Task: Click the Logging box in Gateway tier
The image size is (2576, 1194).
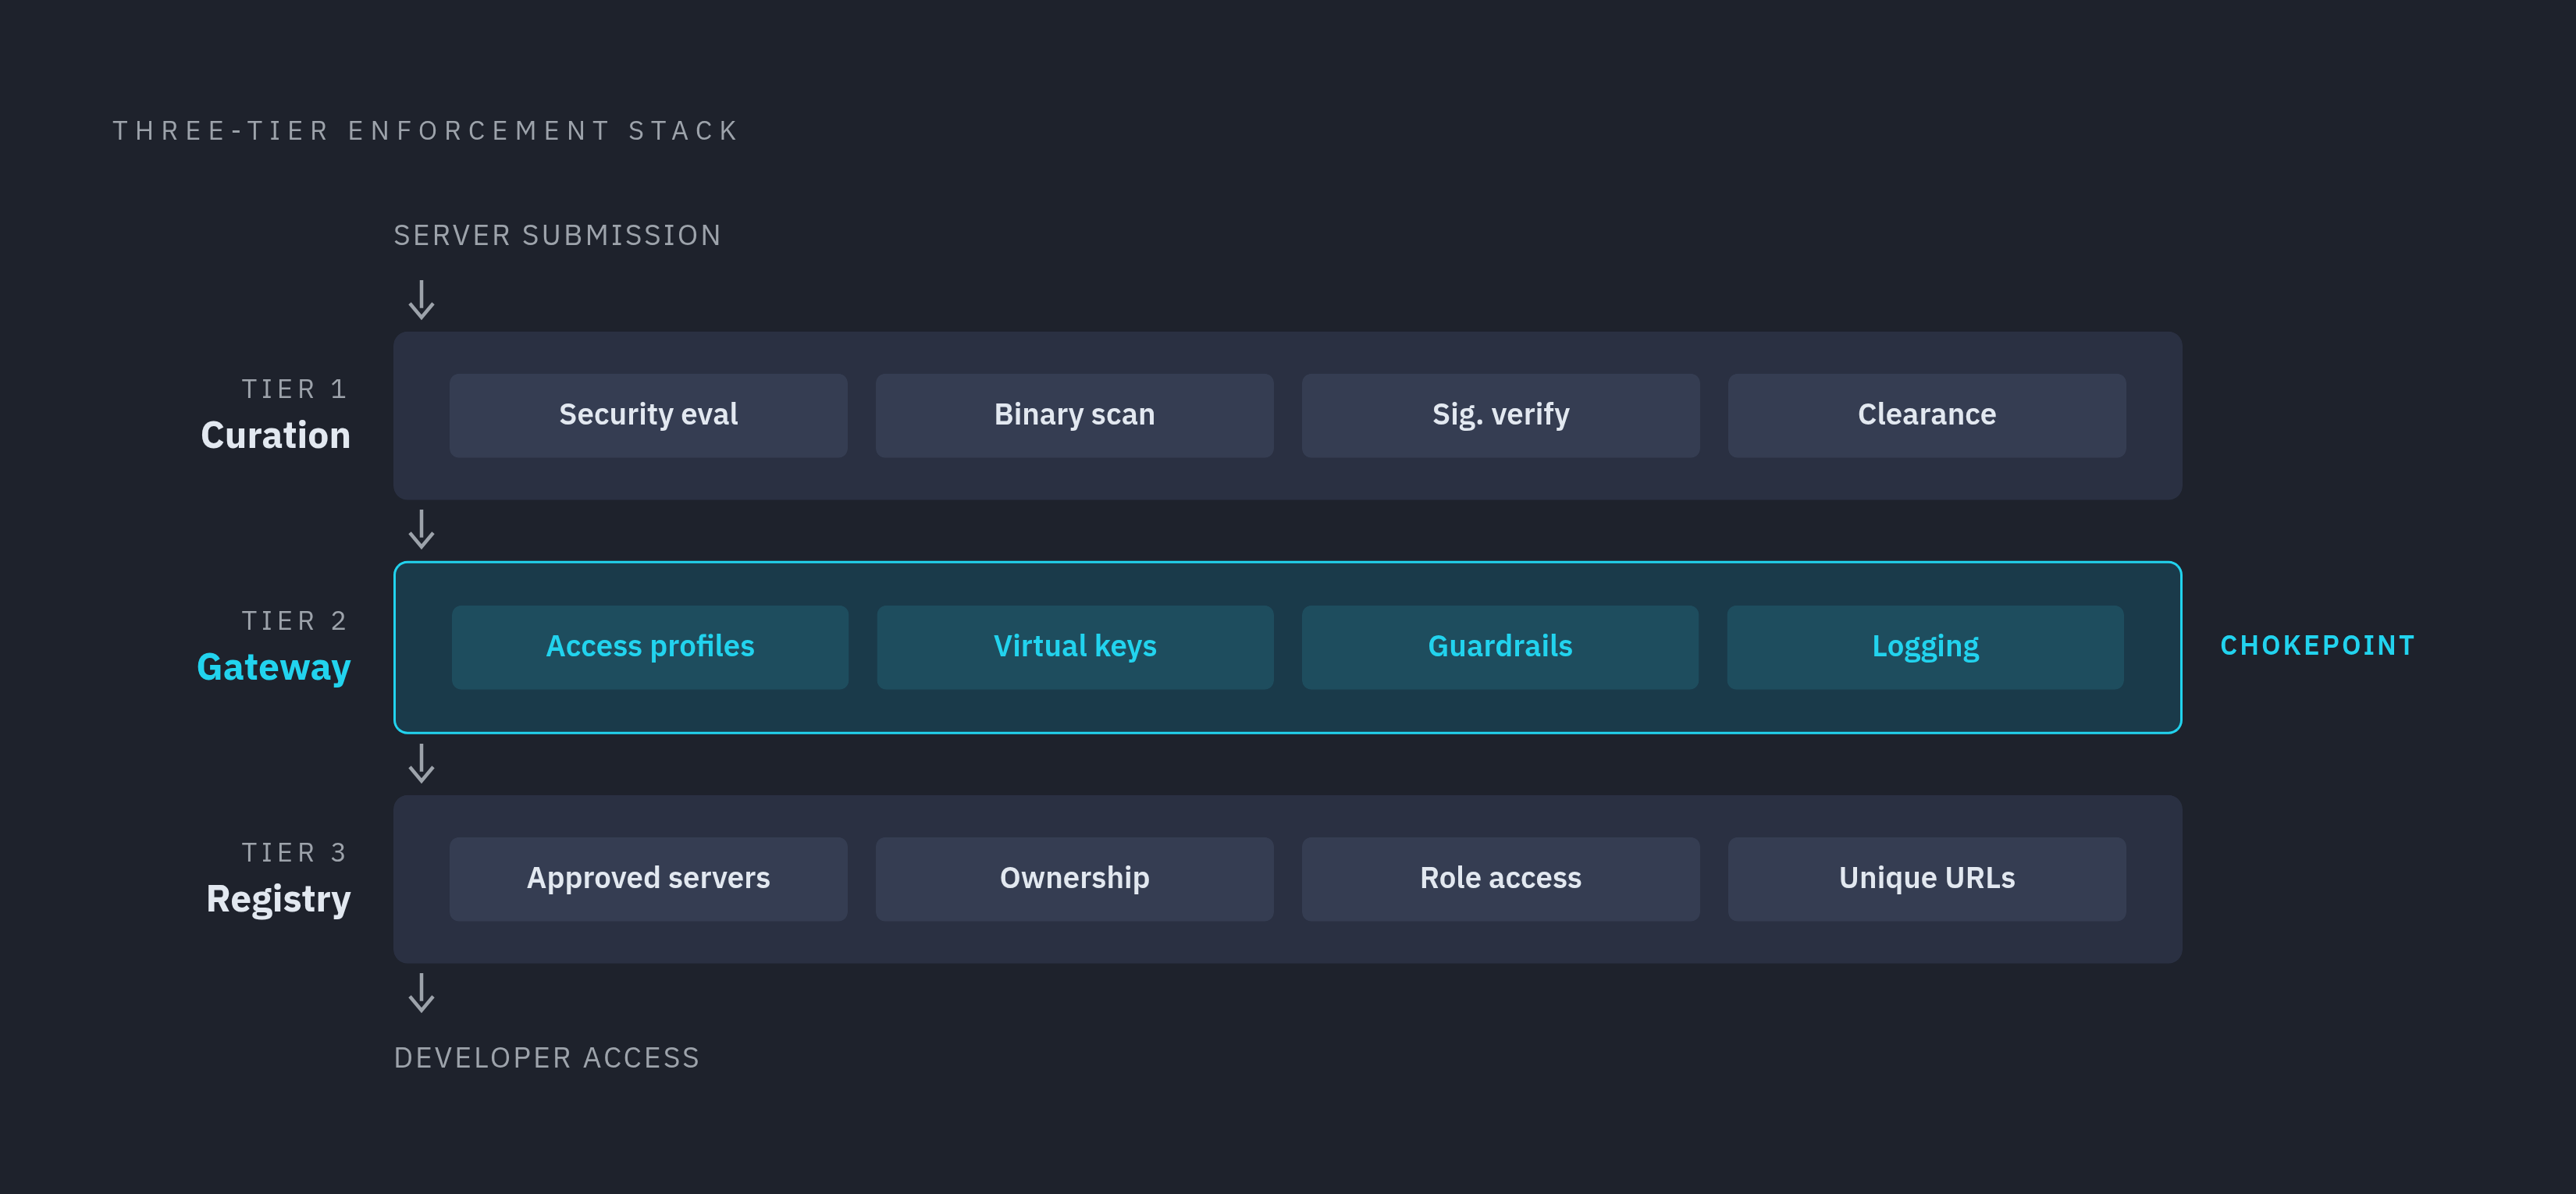Action: tap(1925, 647)
